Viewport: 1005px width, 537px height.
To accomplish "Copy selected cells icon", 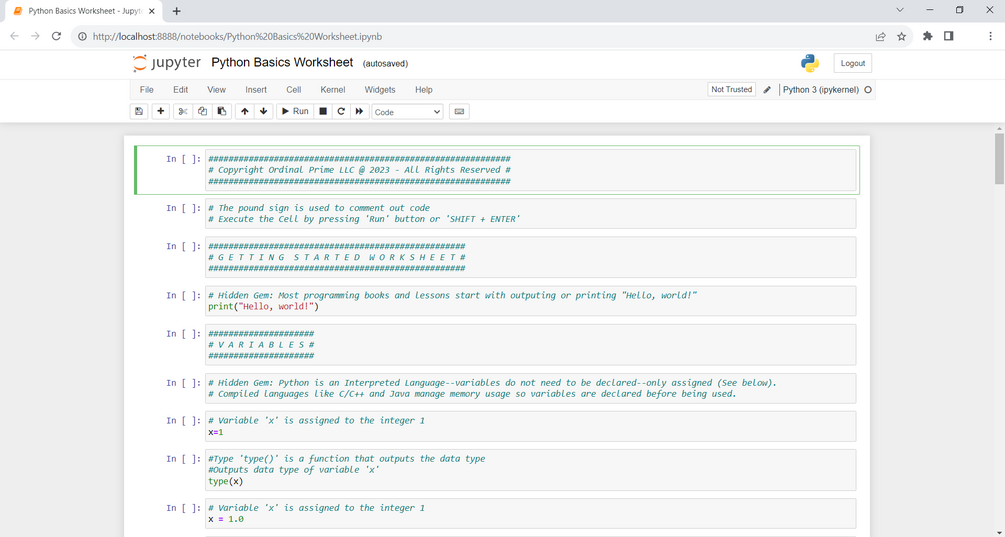I will (x=203, y=112).
